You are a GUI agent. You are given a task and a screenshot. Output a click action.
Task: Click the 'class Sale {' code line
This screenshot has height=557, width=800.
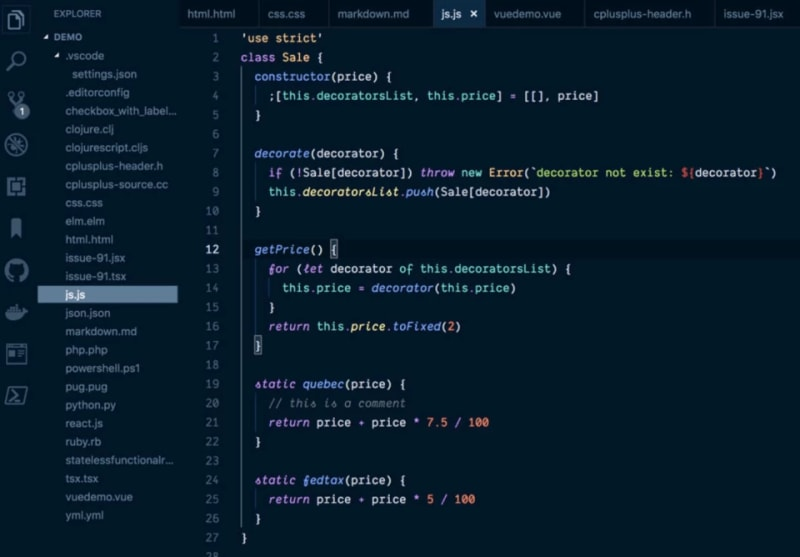(x=281, y=57)
